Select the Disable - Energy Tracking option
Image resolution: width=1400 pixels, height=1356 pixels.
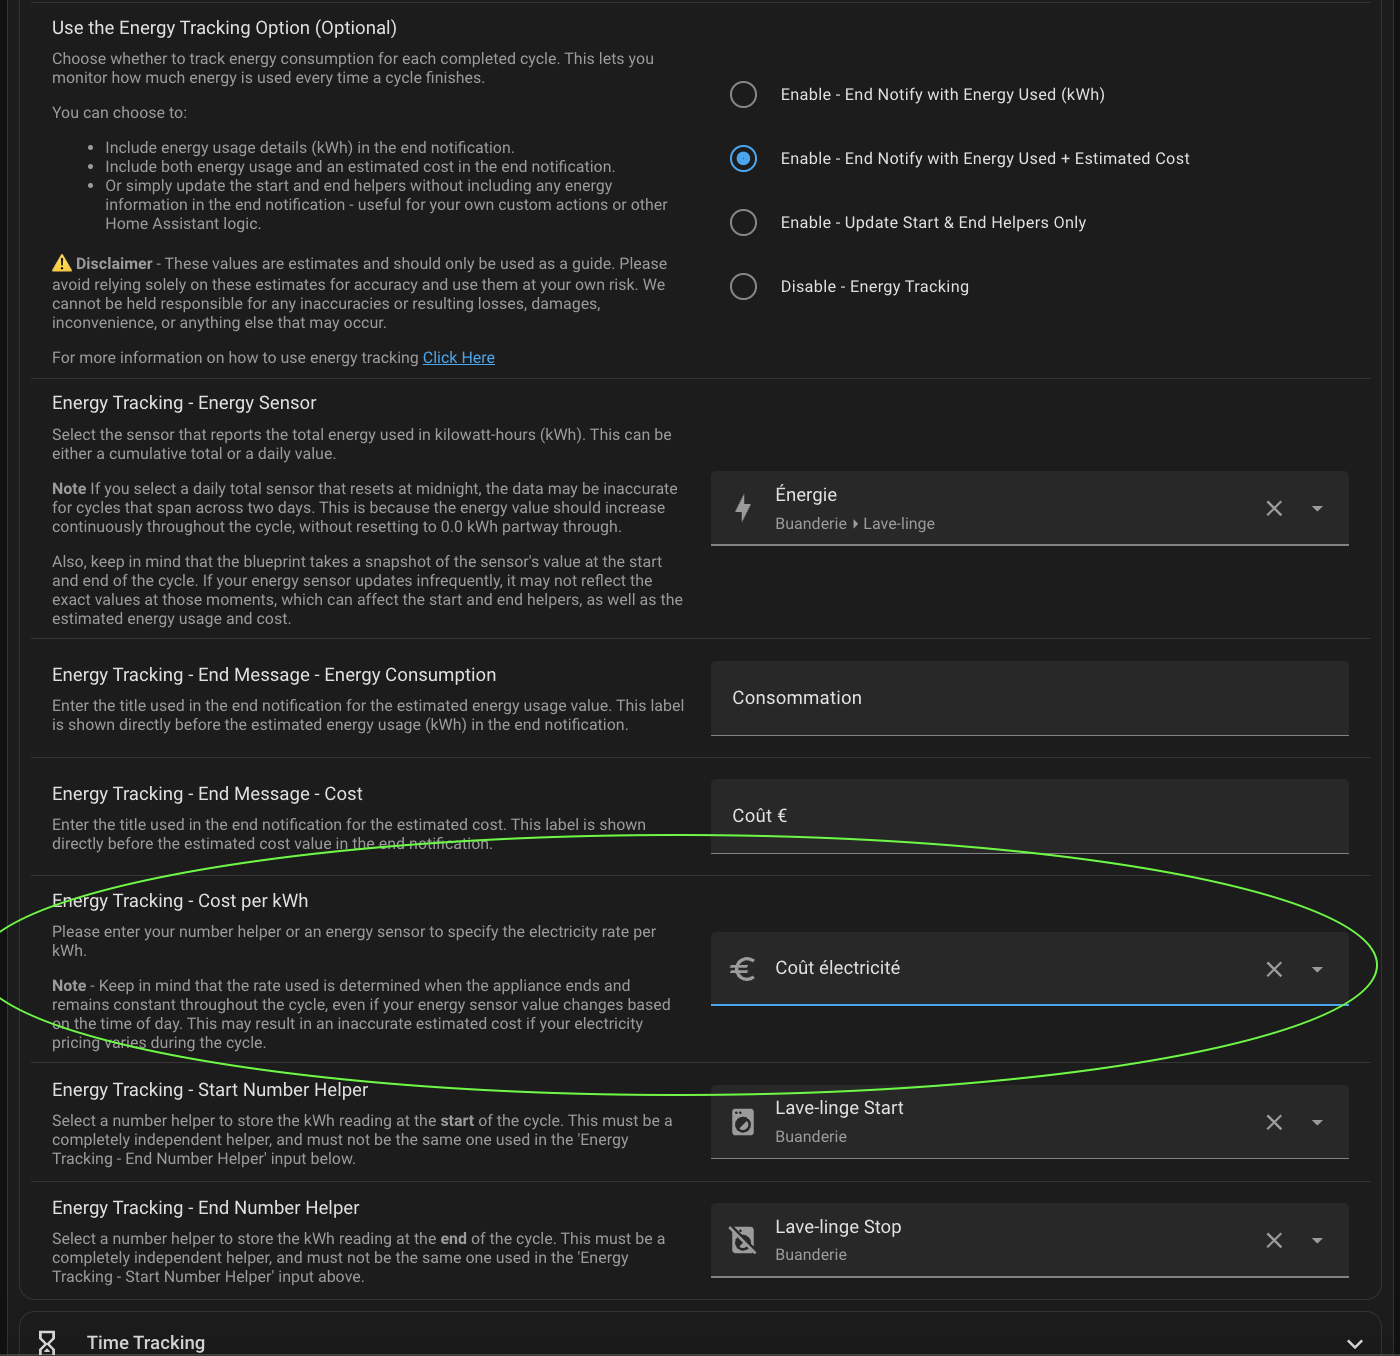(743, 286)
